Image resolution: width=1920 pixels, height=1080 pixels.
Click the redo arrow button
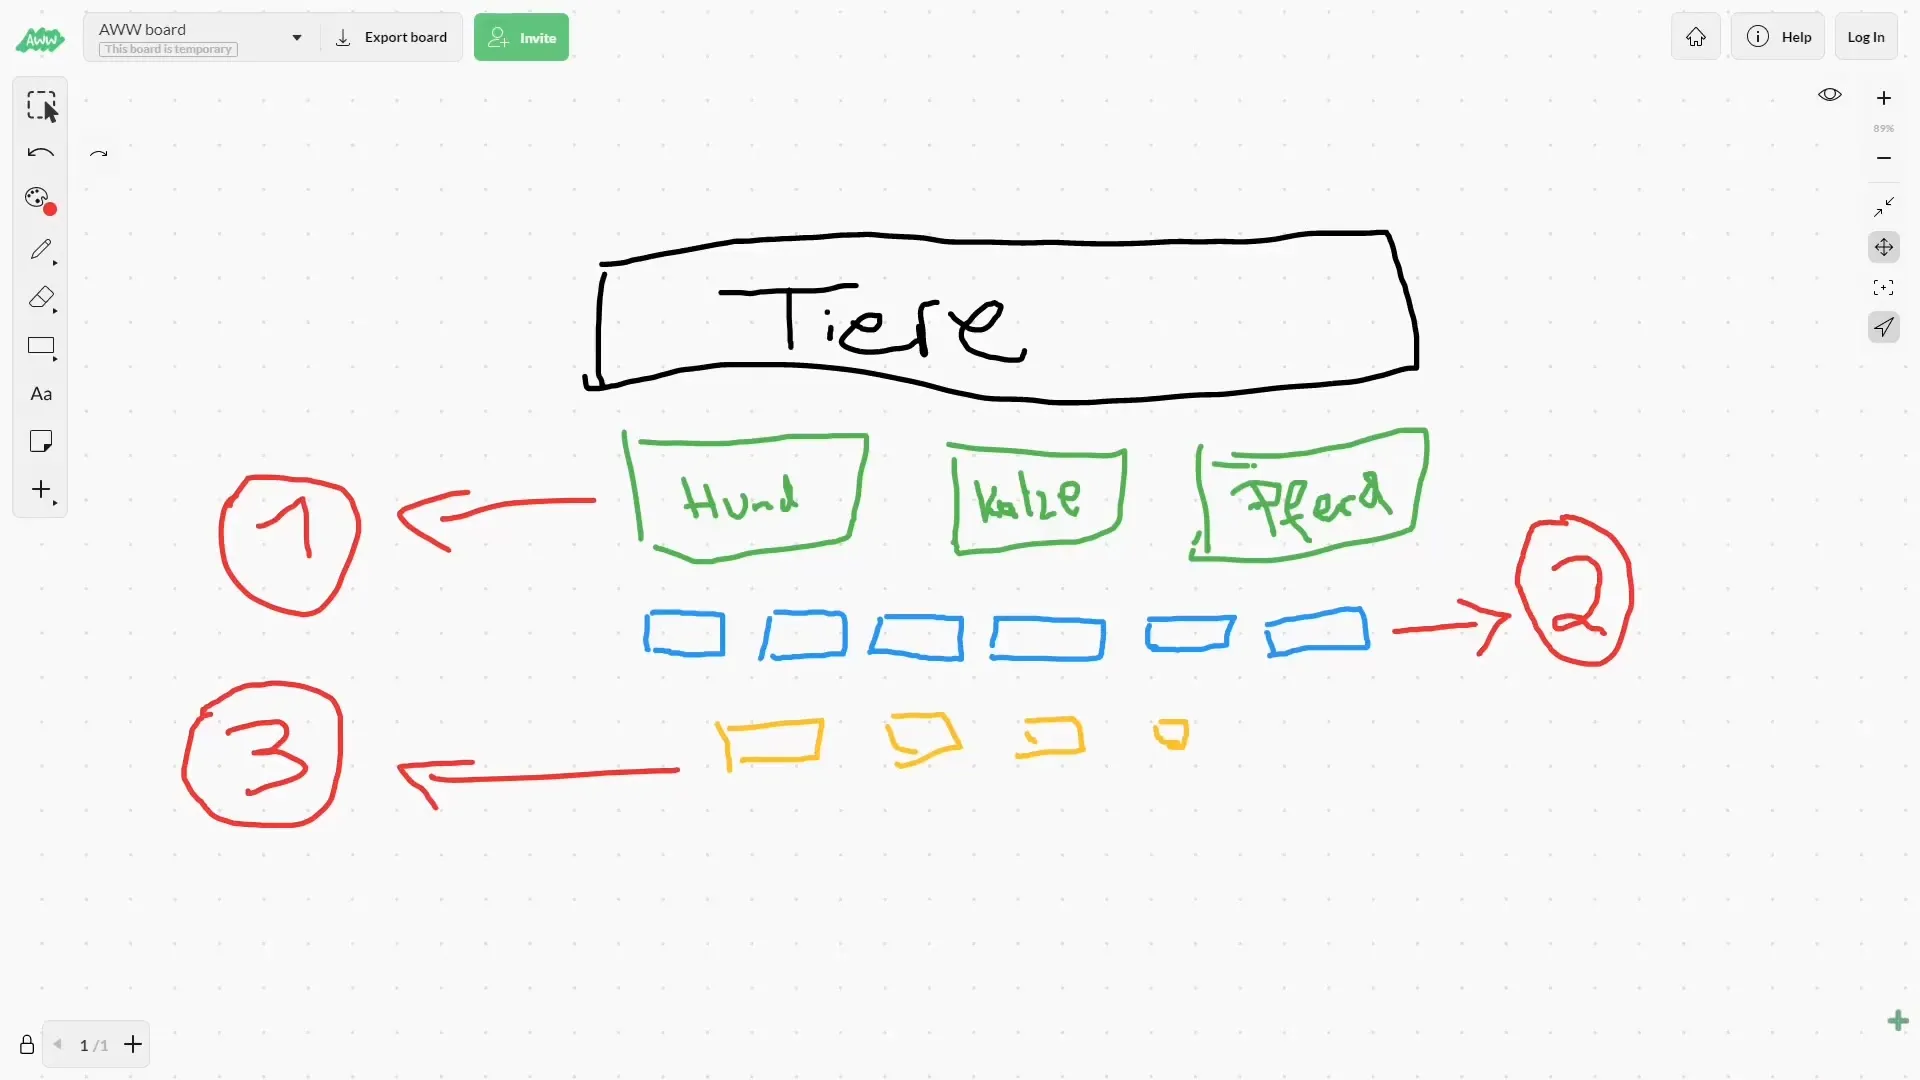coord(99,153)
